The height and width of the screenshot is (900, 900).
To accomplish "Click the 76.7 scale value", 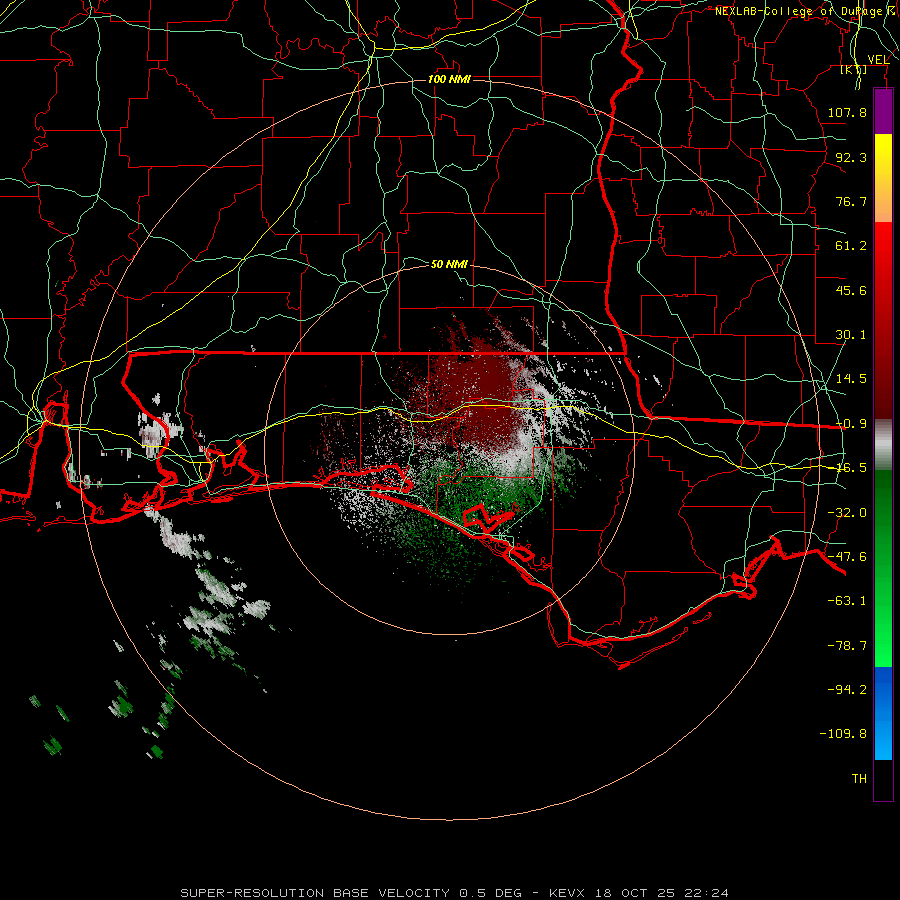I will click(851, 201).
